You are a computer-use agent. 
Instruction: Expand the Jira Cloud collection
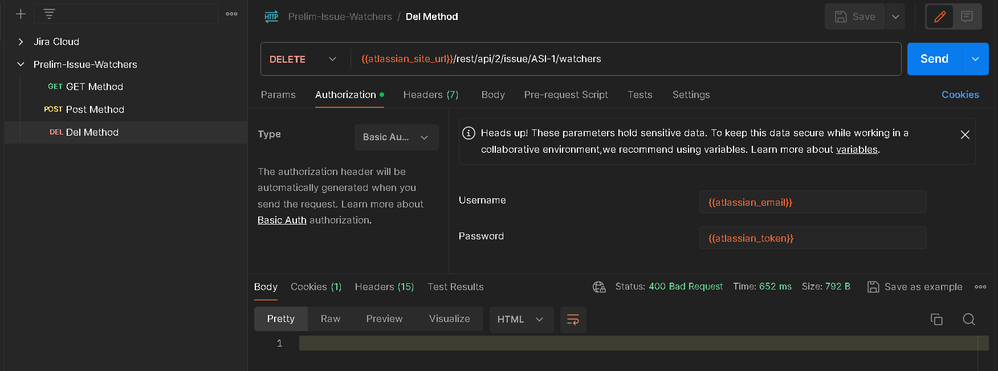click(20, 41)
